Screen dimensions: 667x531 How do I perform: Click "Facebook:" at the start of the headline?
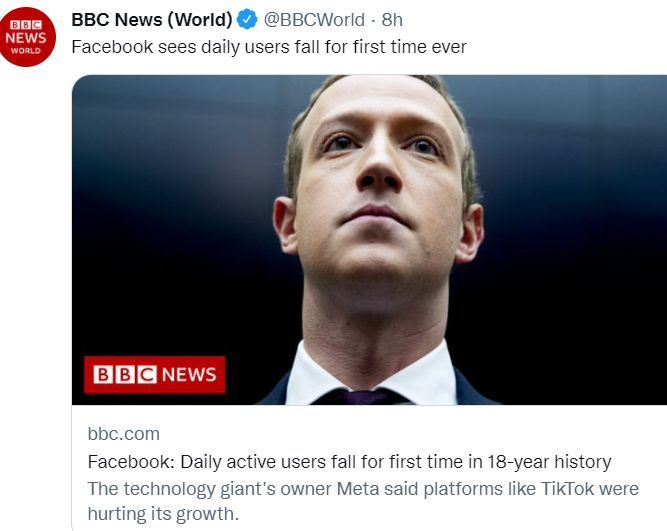pos(124,462)
